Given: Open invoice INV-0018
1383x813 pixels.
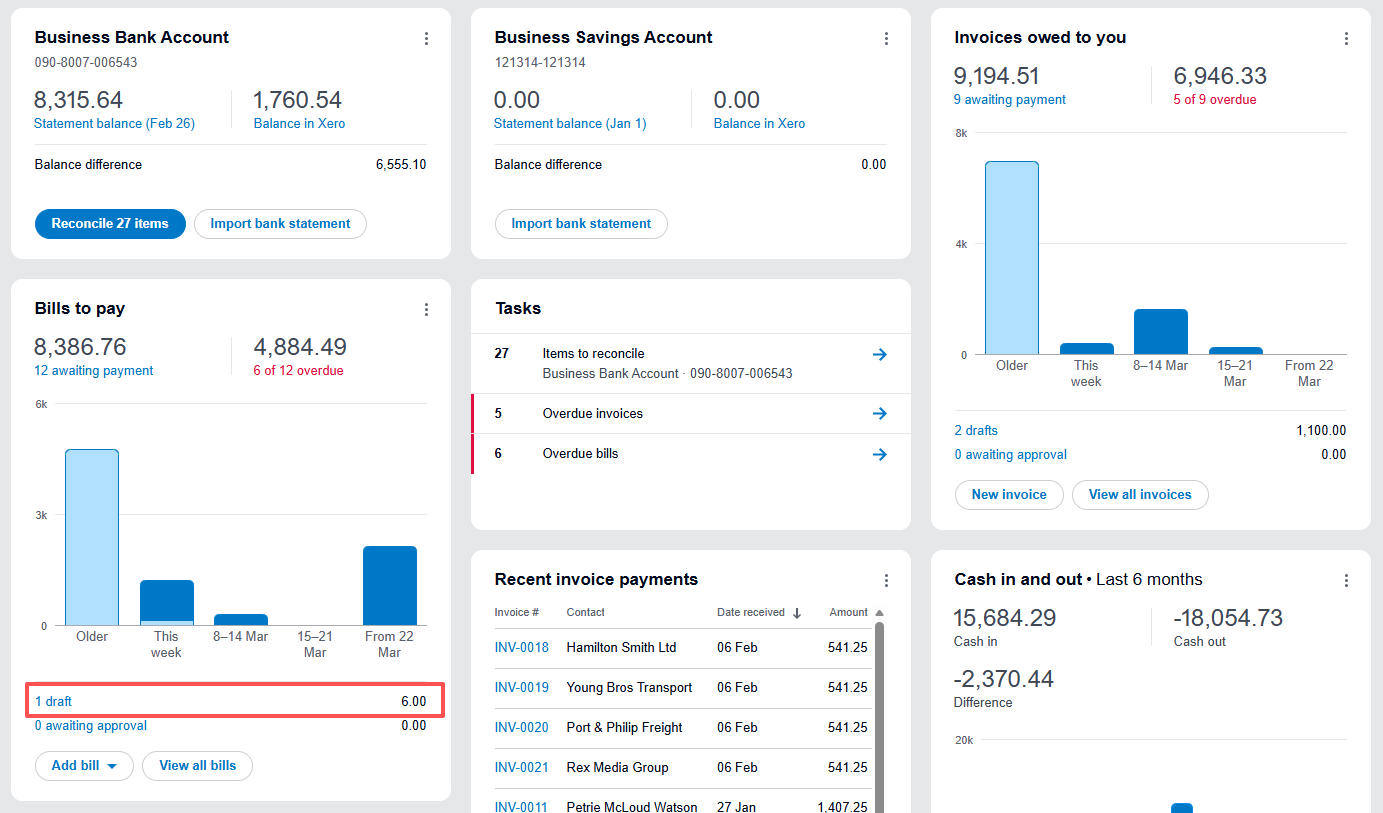Looking at the screenshot, I should (x=522, y=647).
